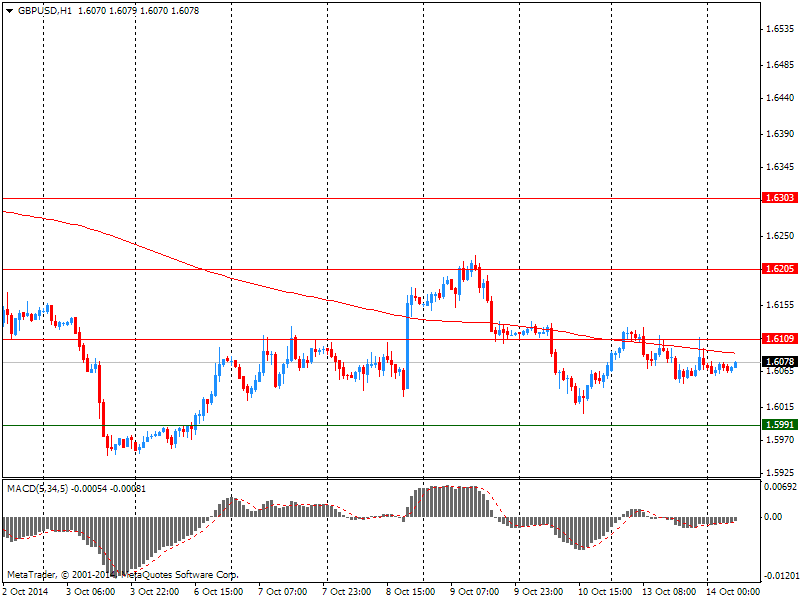Click the 1.6015 price scale value

[780, 407]
